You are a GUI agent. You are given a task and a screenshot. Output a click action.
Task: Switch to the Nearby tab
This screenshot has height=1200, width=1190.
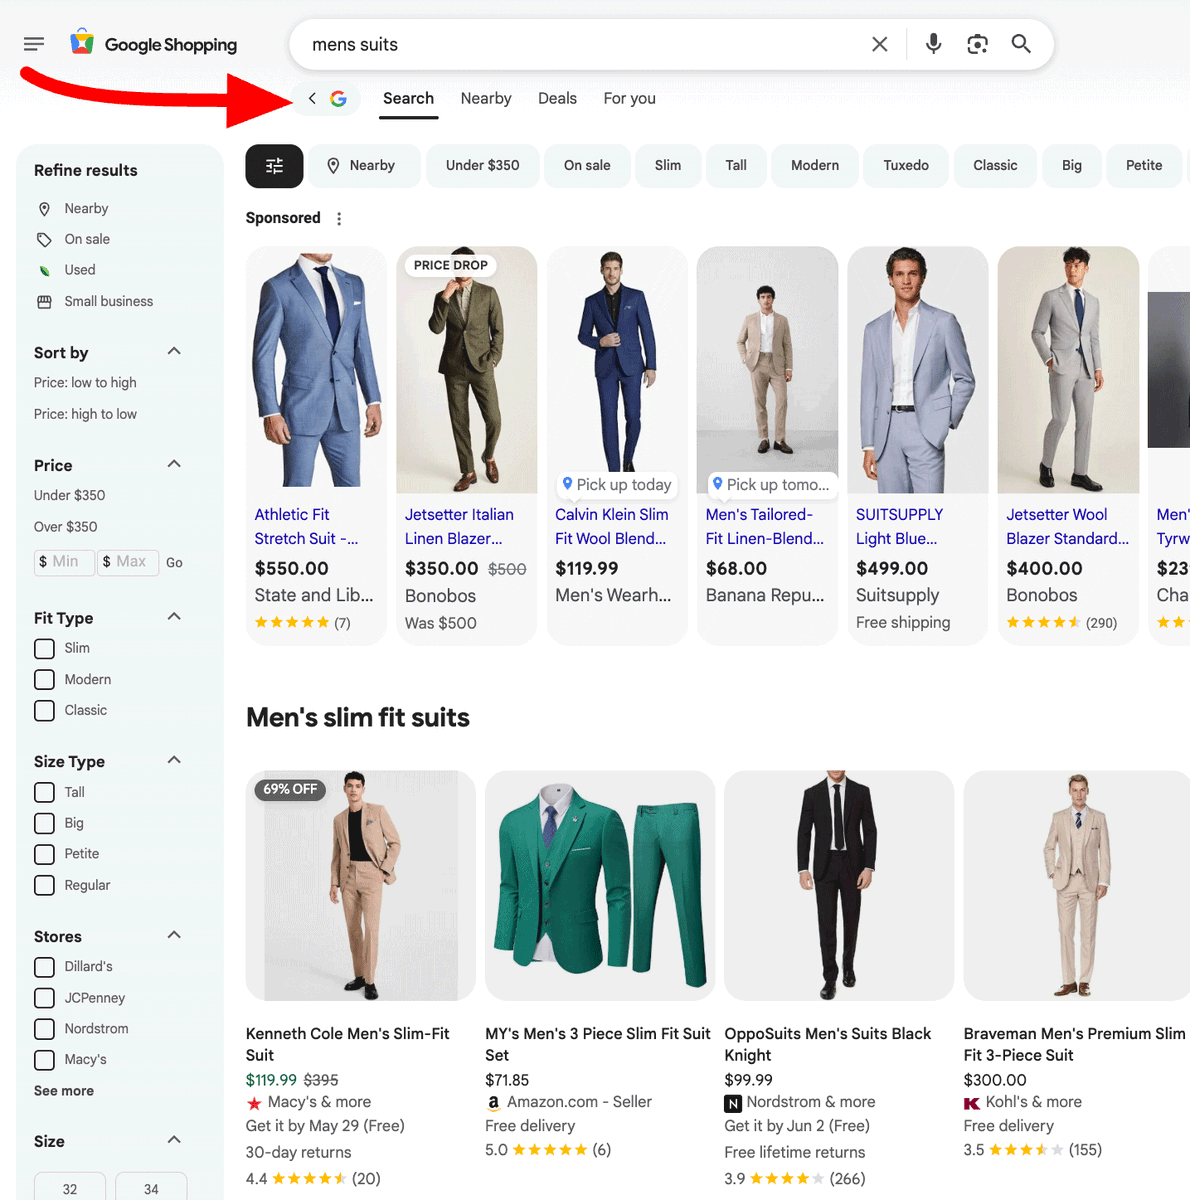click(486, 99)
